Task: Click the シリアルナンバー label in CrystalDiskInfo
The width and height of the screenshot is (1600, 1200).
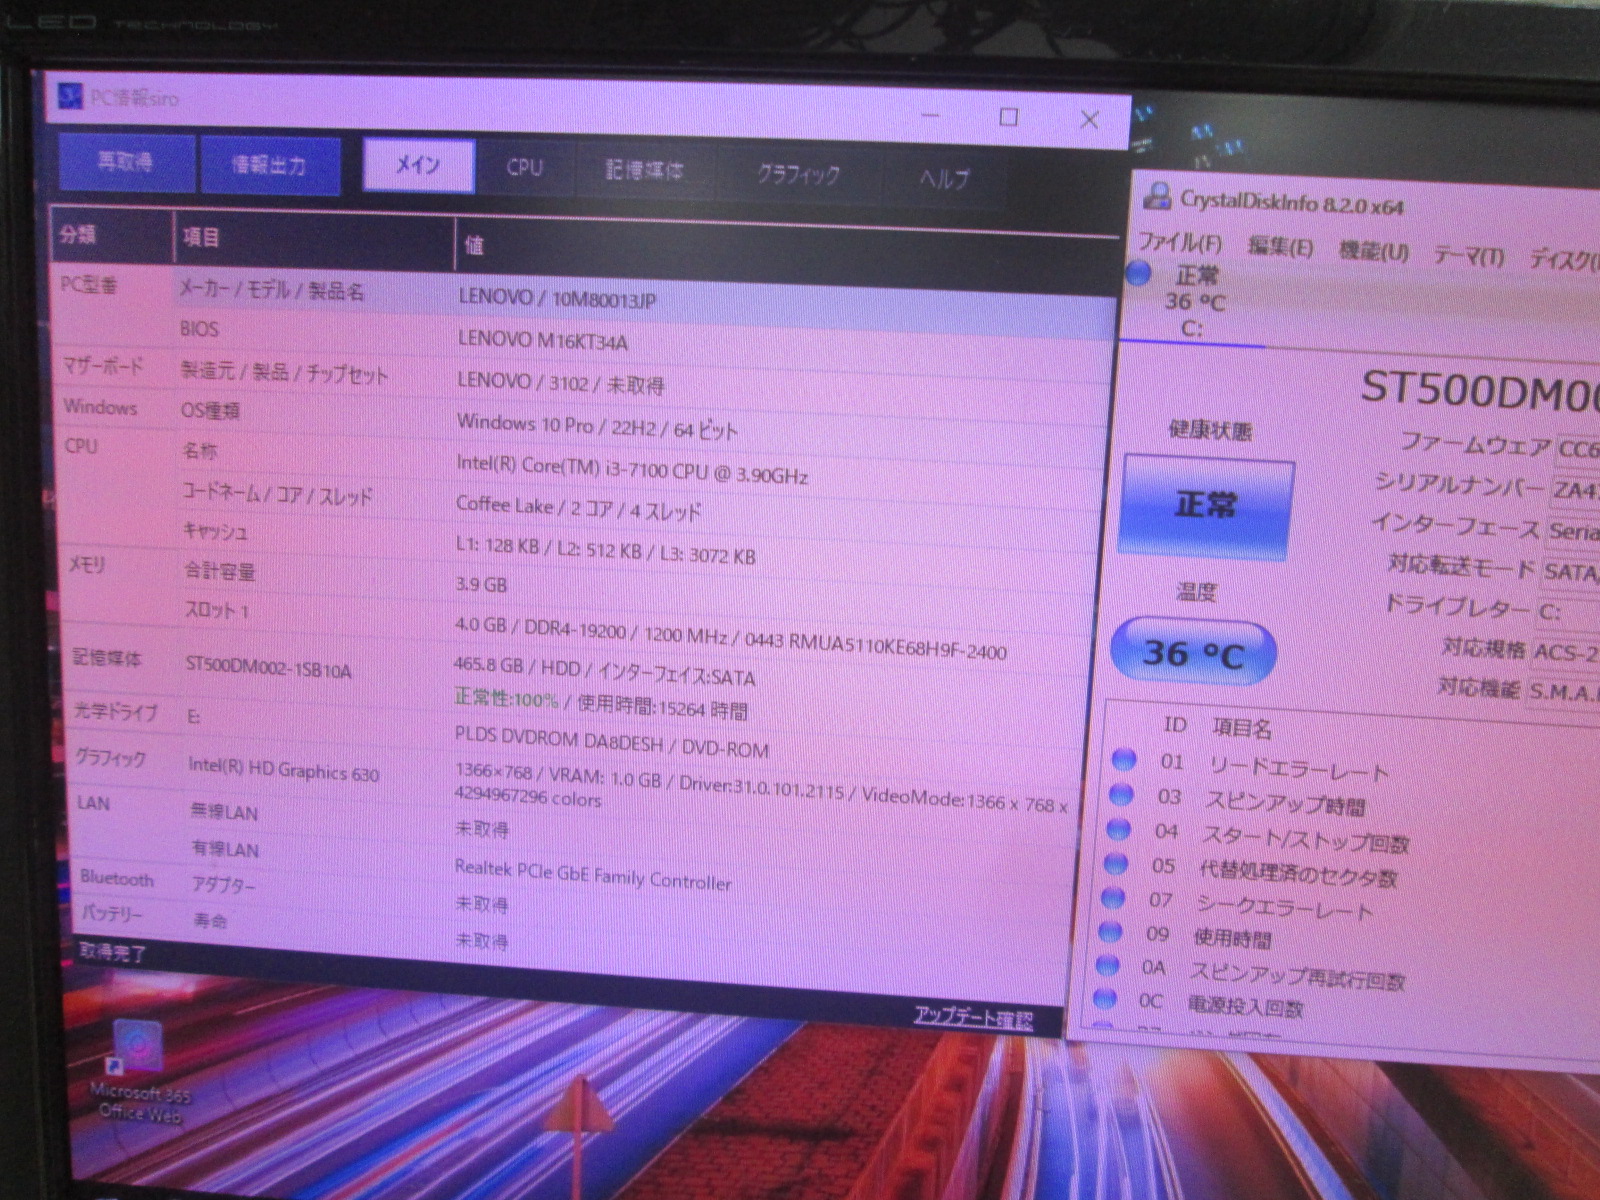Action: [1460, 484]
